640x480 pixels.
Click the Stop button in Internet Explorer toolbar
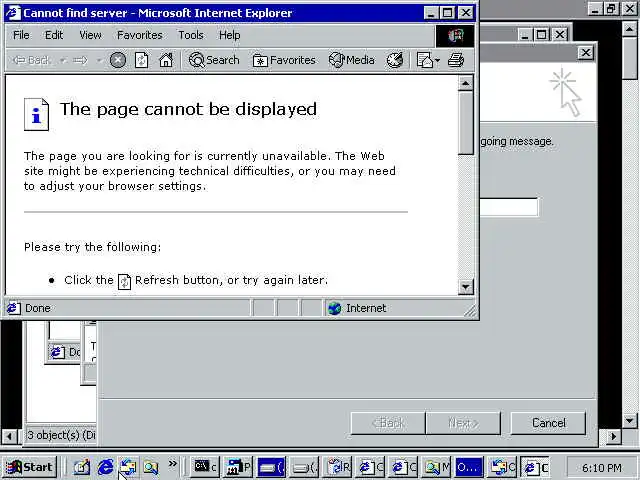tap(118, 60)
